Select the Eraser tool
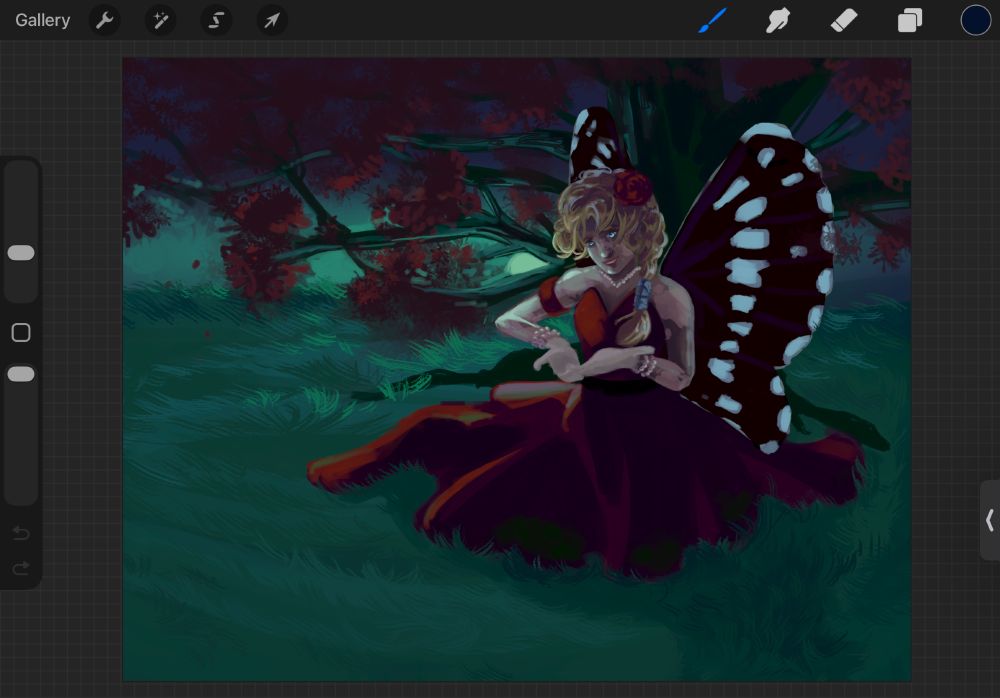 [x=844, y=20]
